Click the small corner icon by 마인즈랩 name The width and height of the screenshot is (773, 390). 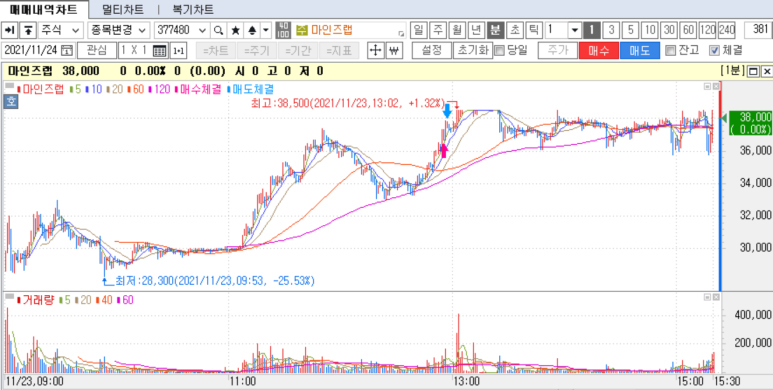pyautogui.click(x=400, y=34)
